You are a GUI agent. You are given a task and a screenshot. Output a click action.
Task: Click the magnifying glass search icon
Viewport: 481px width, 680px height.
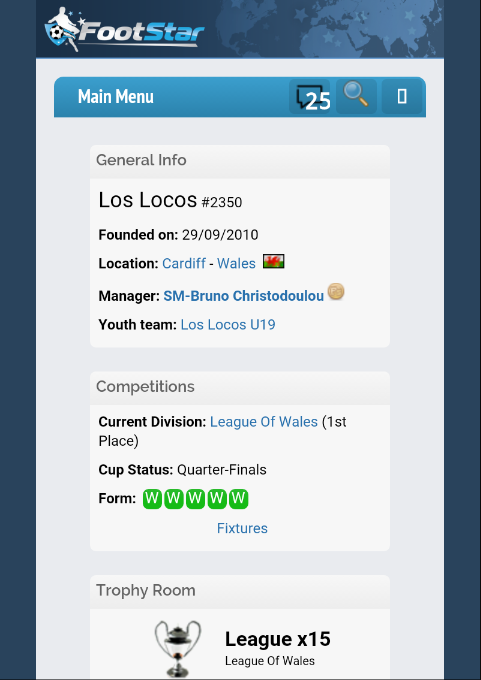356,96
